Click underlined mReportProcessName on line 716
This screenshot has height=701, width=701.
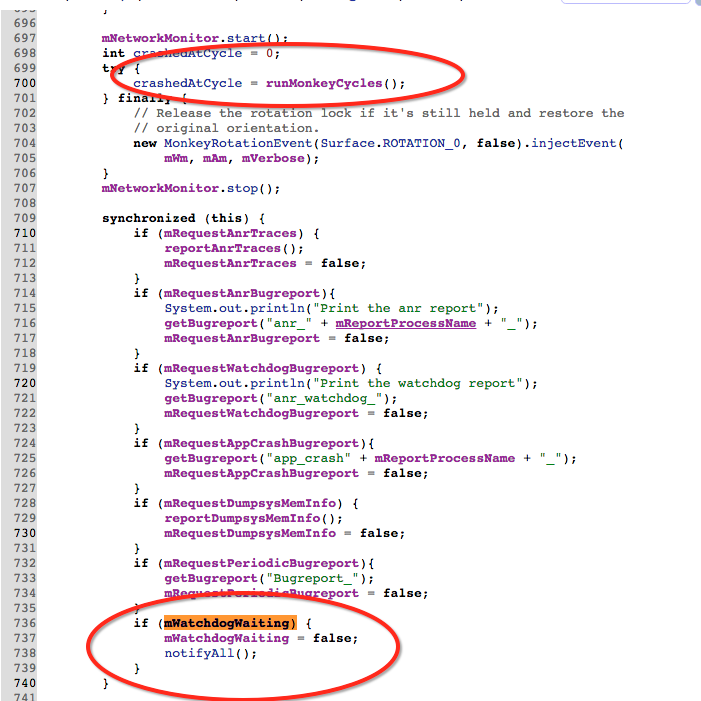click(406, 324)
